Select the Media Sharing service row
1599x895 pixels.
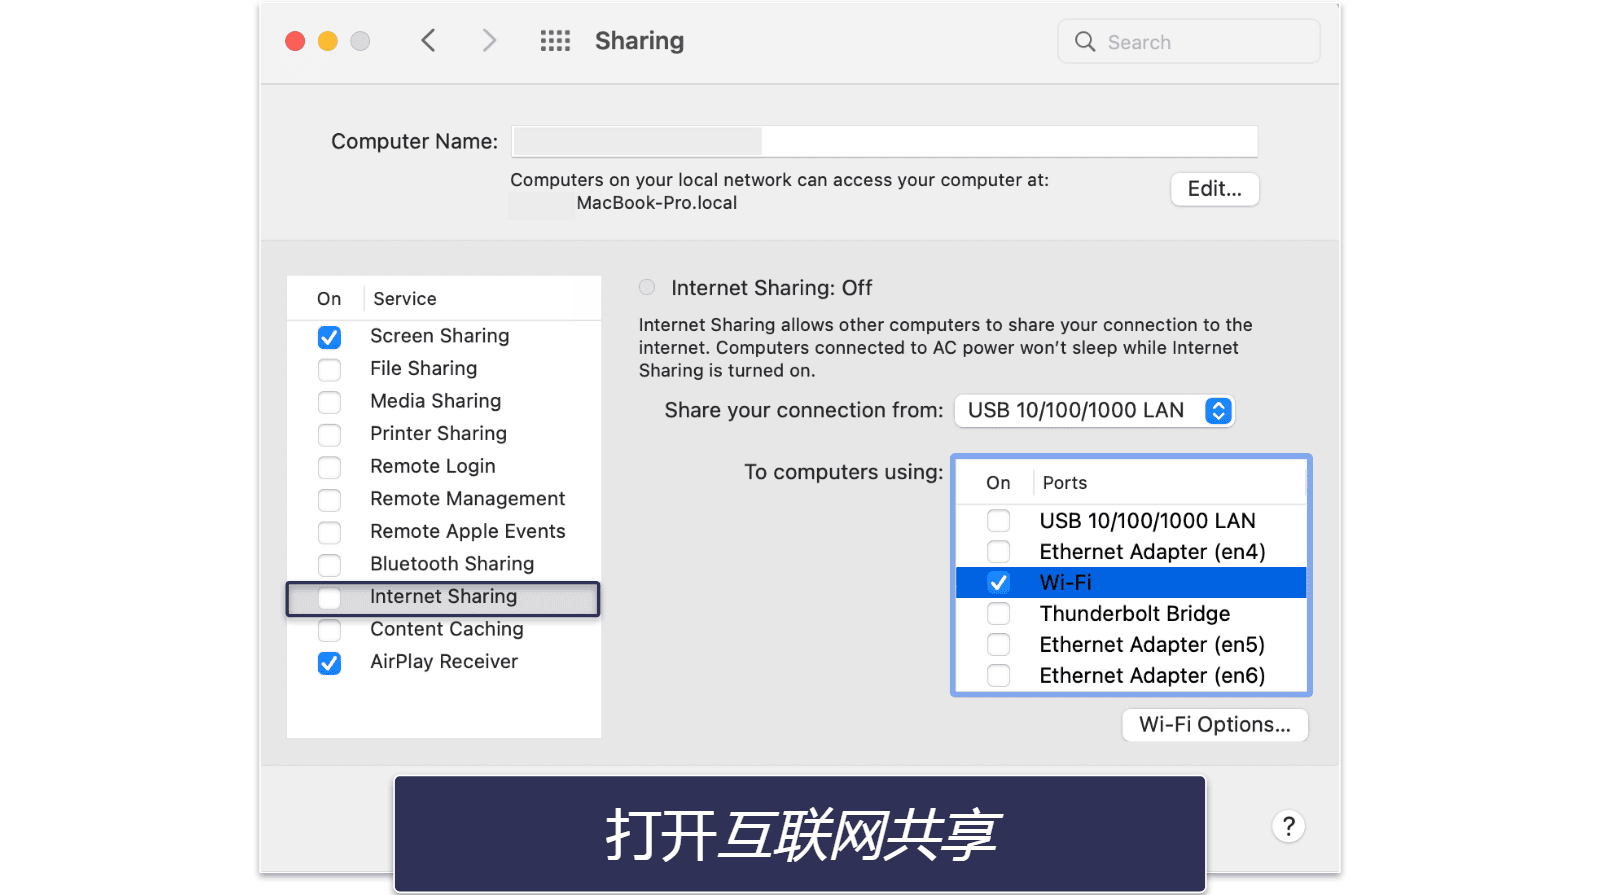click(444, 401)
